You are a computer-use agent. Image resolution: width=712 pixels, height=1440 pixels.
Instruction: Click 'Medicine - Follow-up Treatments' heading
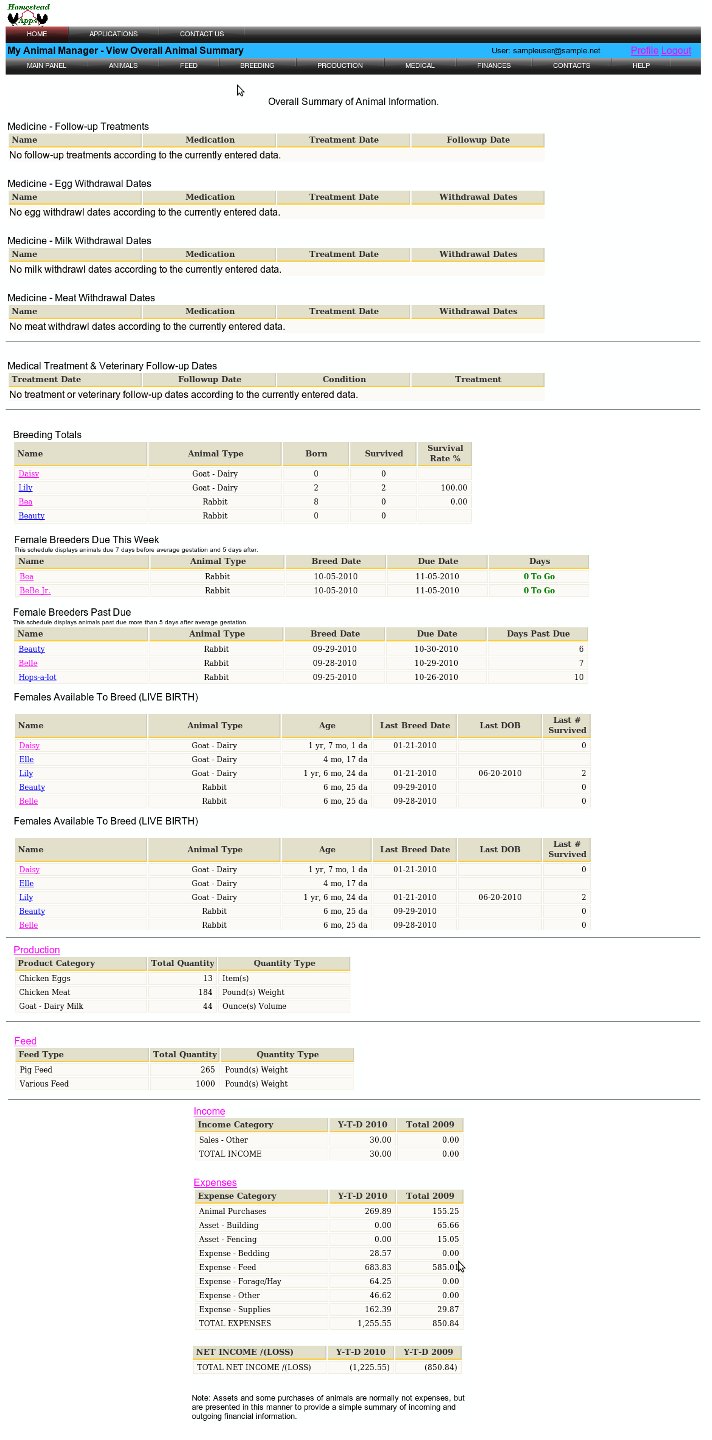[x=78, y=126]
